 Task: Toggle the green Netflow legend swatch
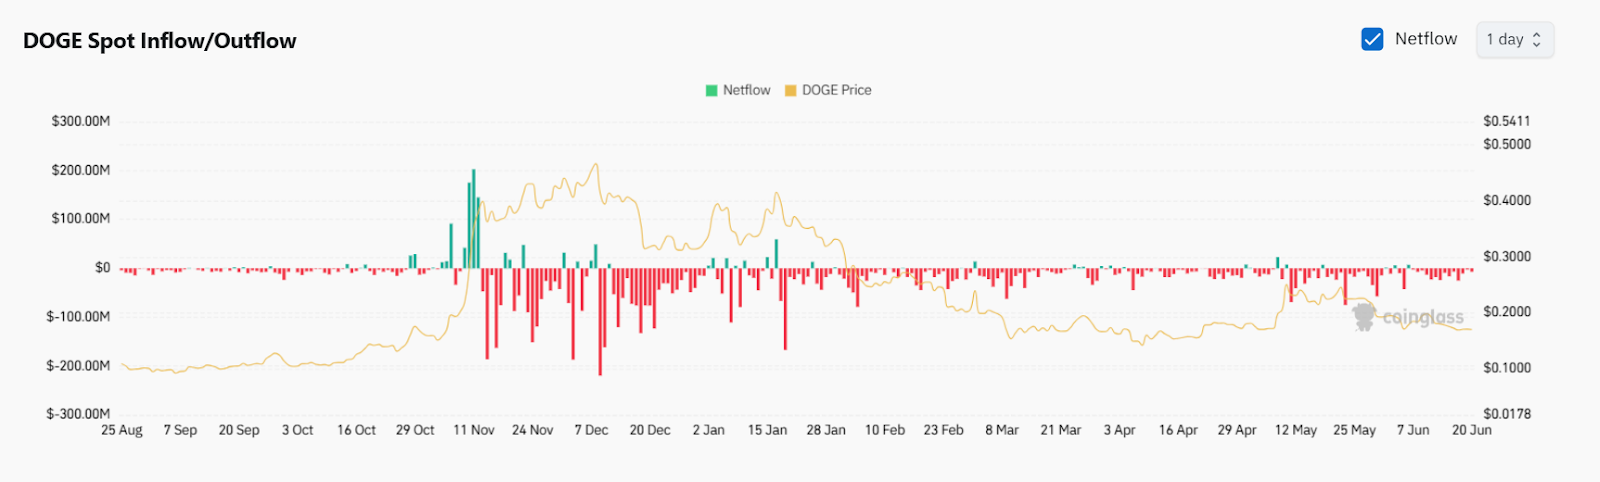[711, 90]
